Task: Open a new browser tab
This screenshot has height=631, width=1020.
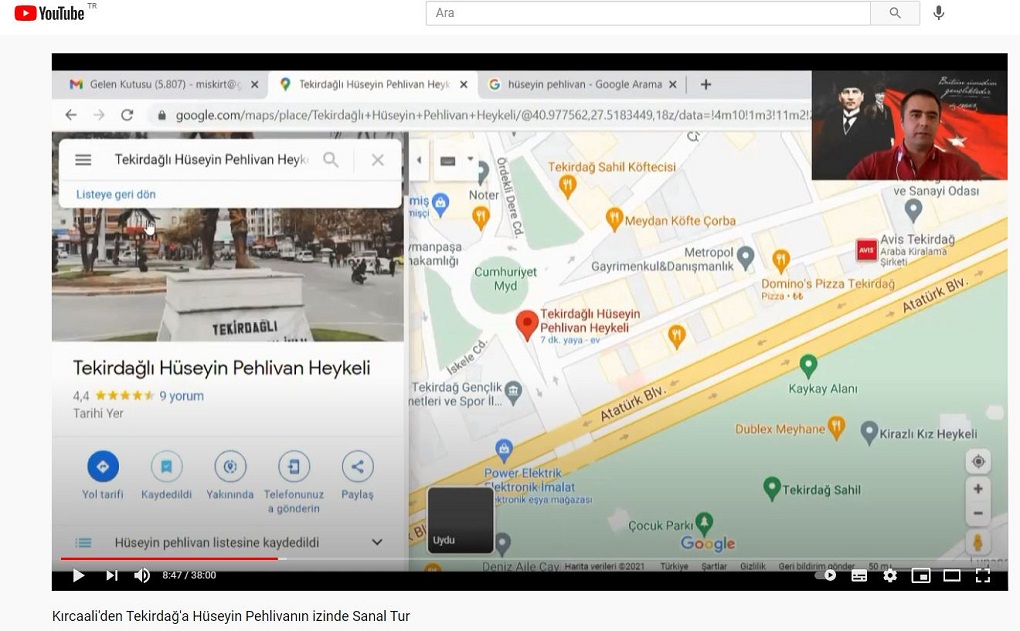Action: (706, 85)
